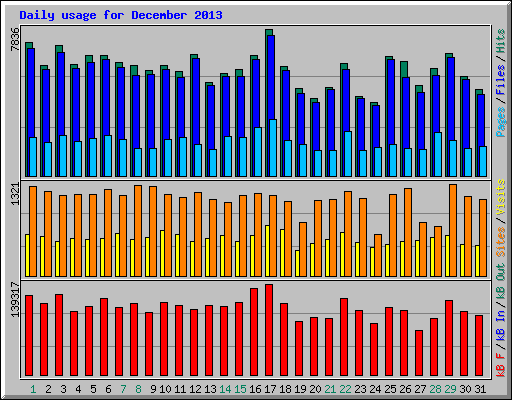Click the 'Daily usage for December 2013' title
Viewport: 512px width, 400px height.
pyautogui.click(x=121, y=15)
